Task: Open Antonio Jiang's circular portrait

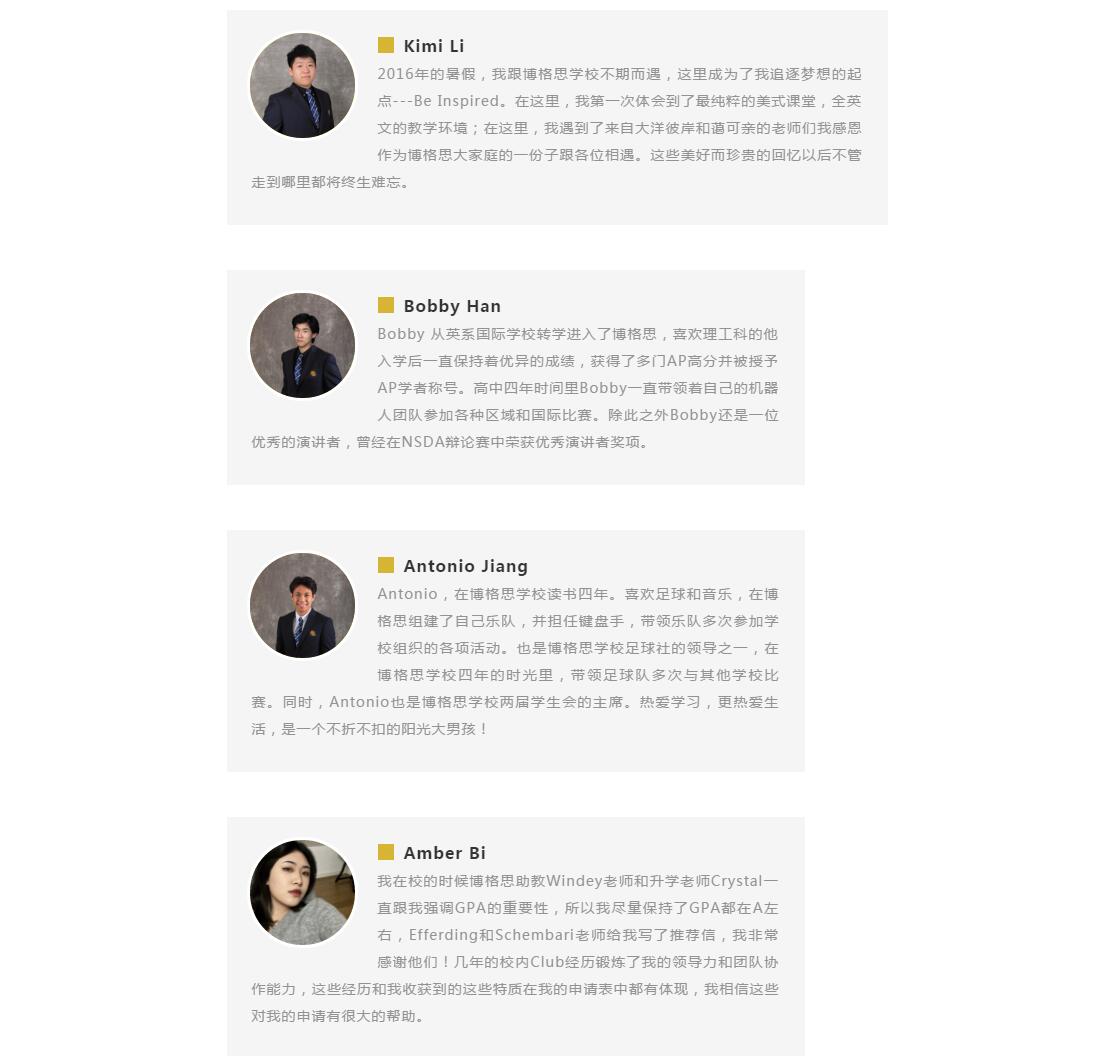Action: point(303,605)
